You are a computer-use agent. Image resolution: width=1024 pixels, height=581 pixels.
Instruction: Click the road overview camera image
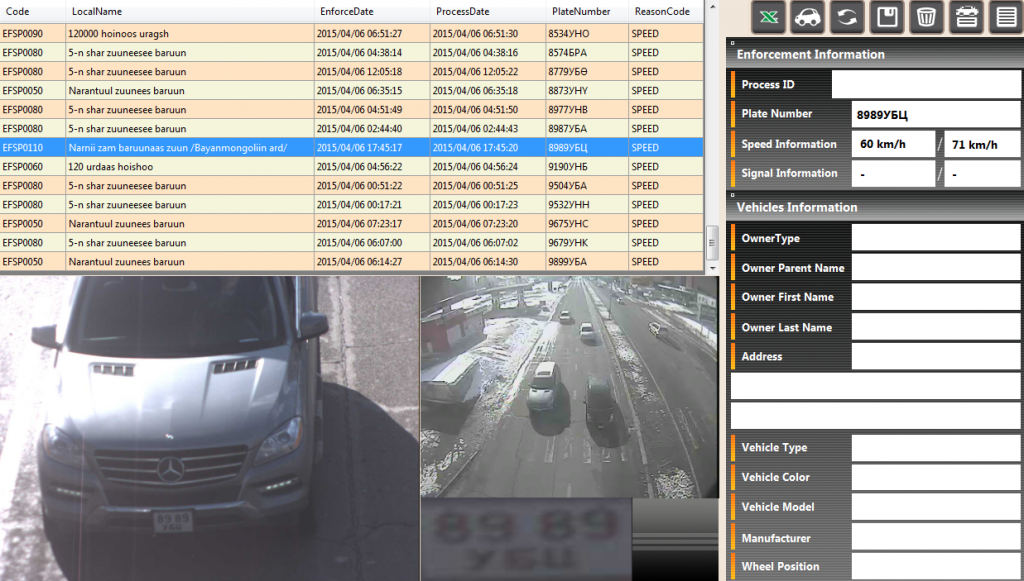click(568, 386)
